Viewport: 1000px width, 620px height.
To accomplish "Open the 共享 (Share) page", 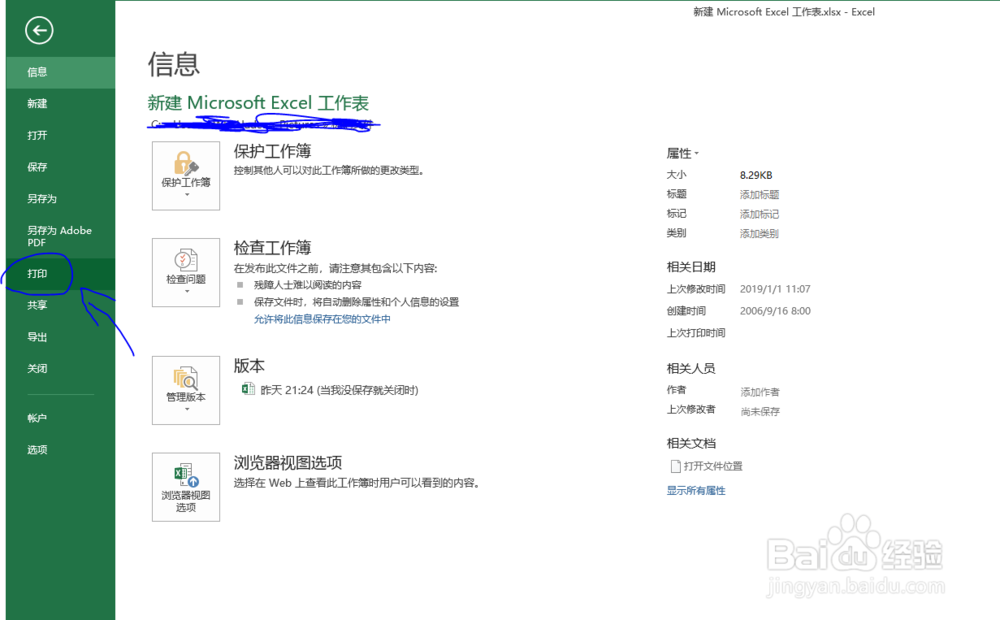I will (61, 305).
